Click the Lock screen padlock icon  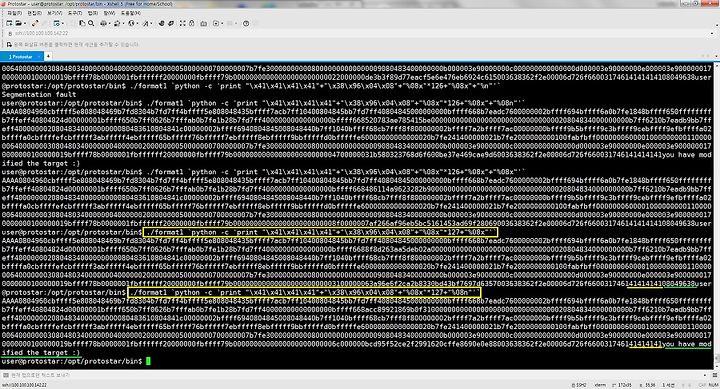coord(191,23)
